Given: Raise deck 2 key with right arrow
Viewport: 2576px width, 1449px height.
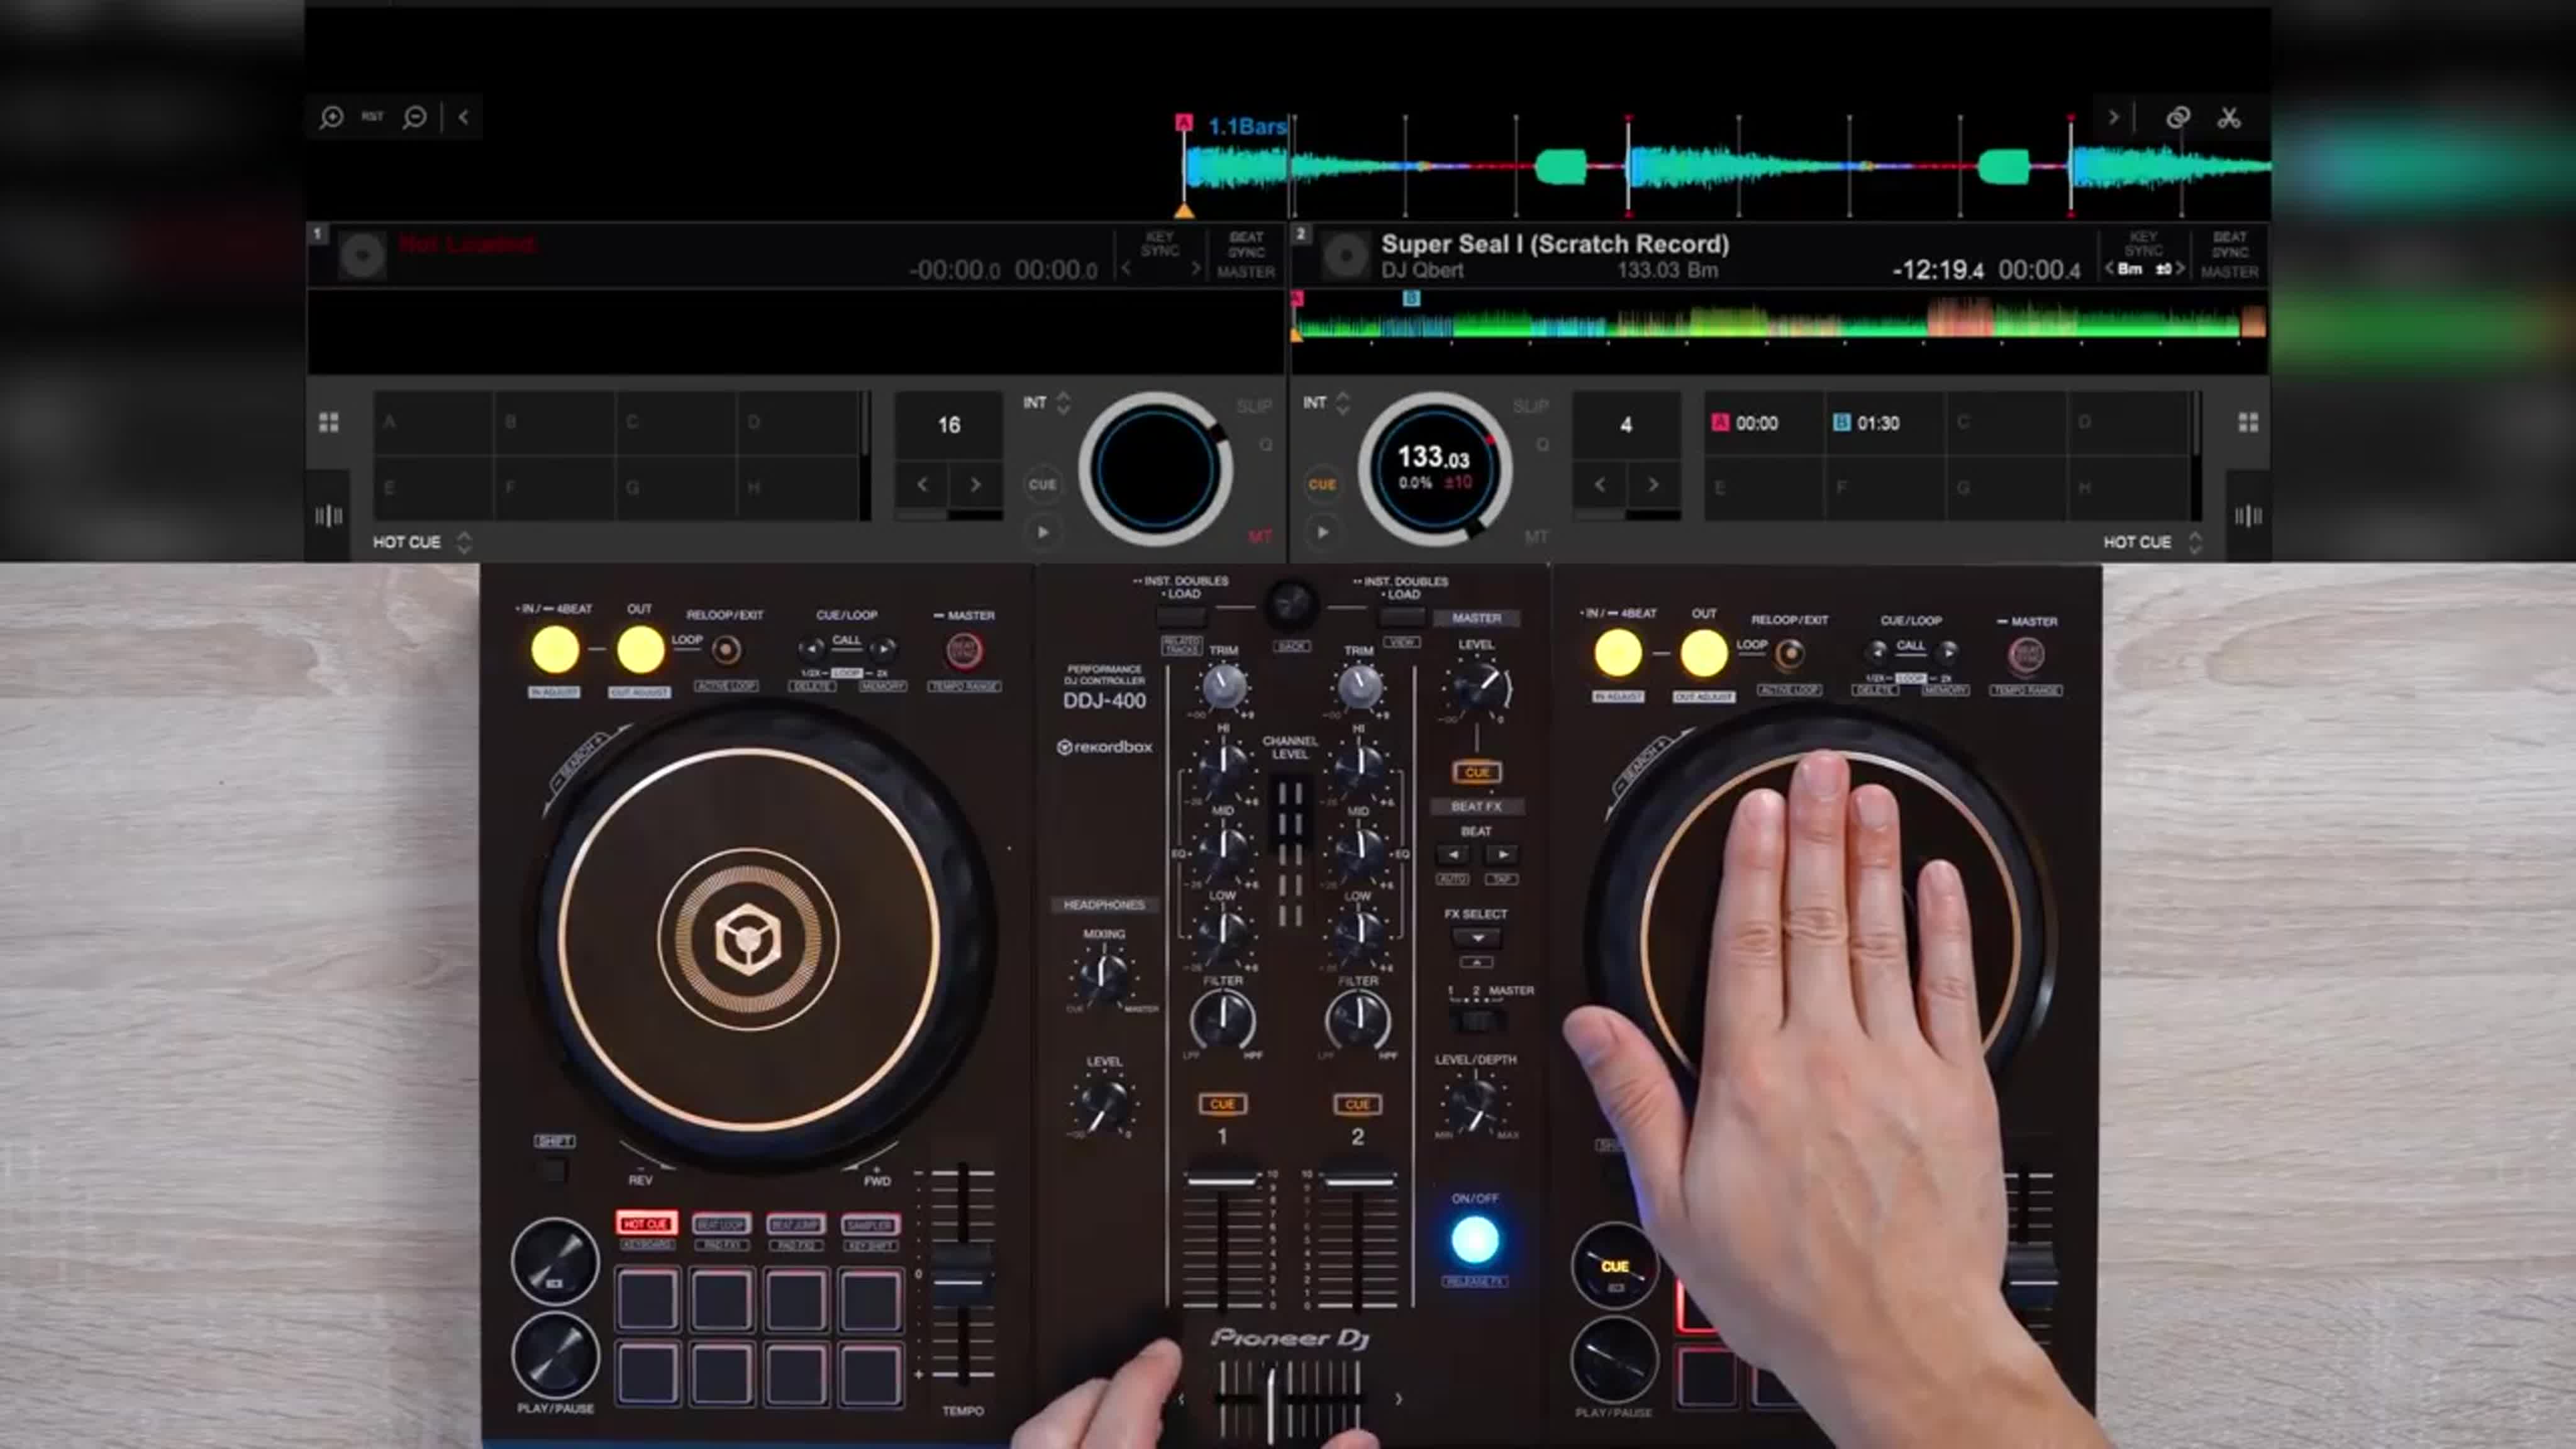Looking at the screenshot, I should 2181,268.
